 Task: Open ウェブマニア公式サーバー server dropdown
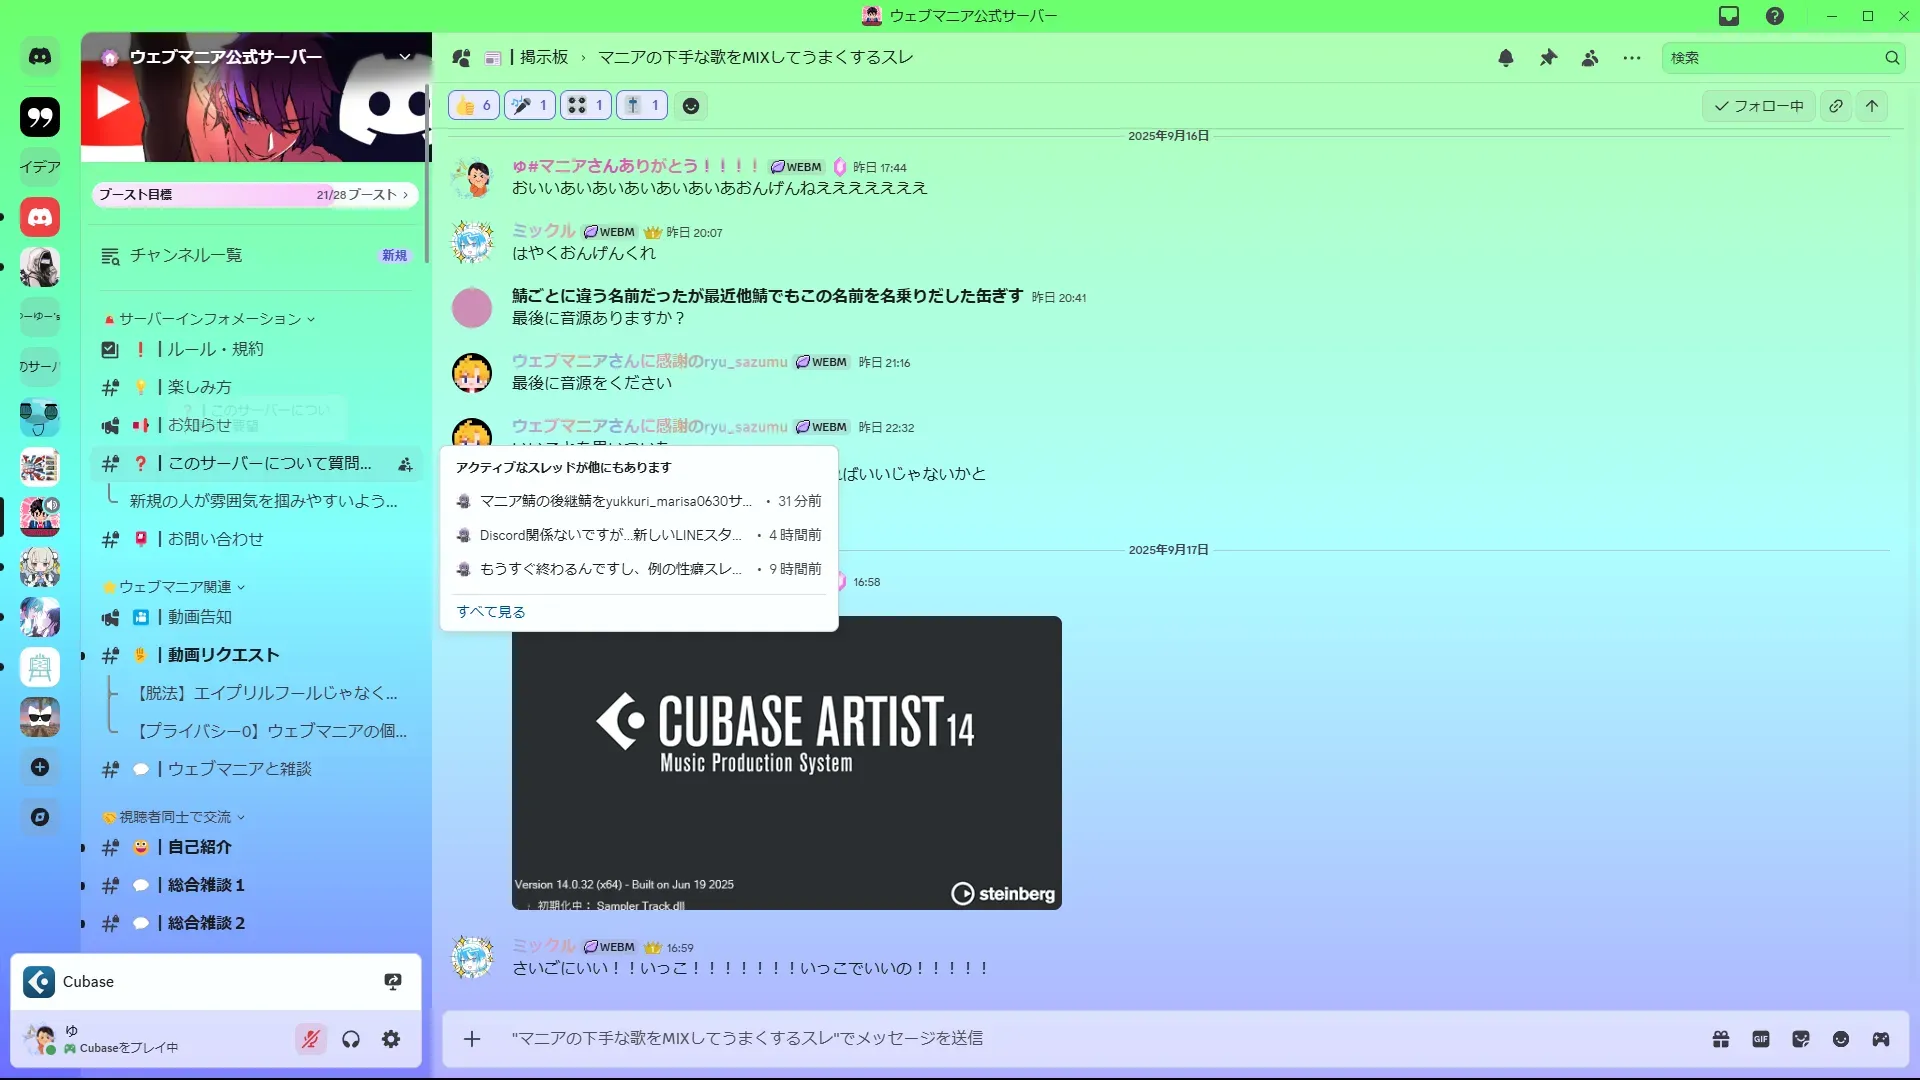pos(405,57)
